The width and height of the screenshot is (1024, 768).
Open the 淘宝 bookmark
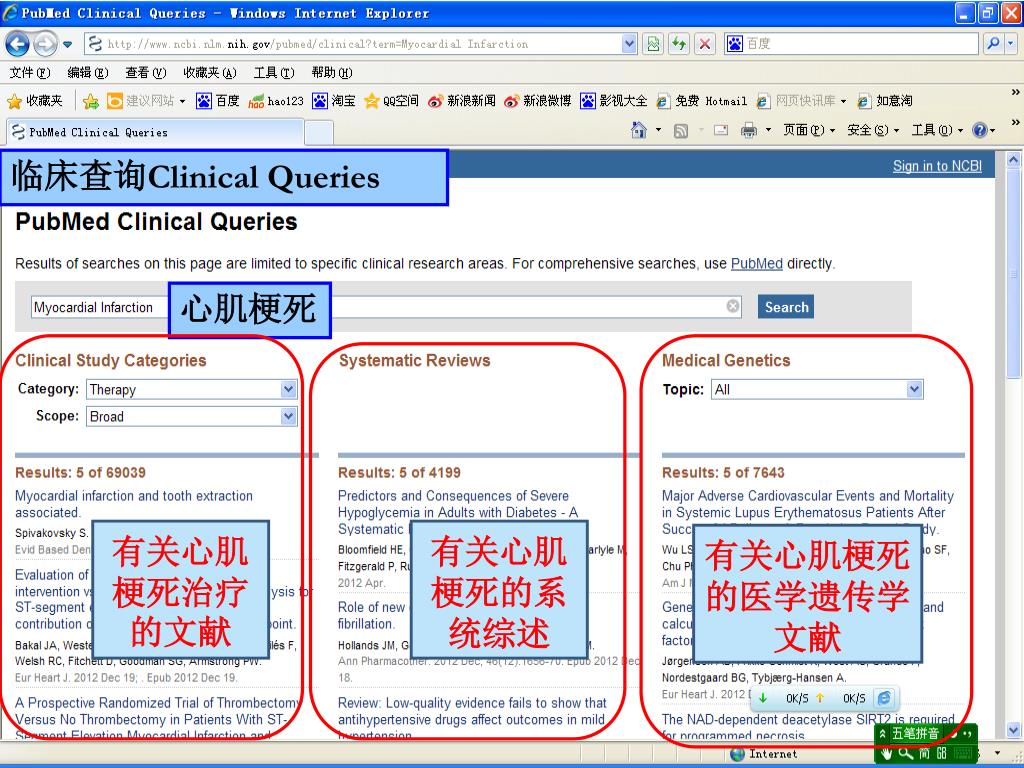pyautogui.click(x=334, y=101)
